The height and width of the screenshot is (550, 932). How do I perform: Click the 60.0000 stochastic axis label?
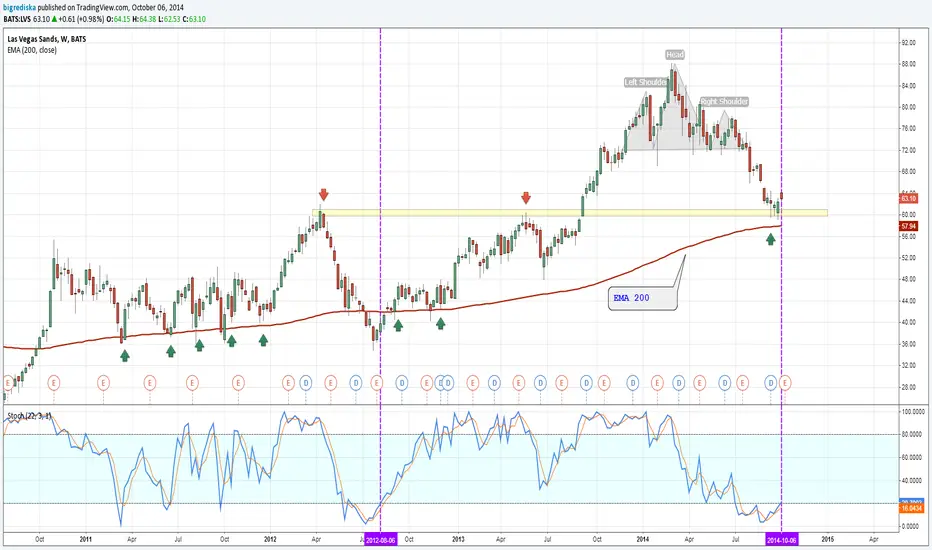[x=913, y=457]
